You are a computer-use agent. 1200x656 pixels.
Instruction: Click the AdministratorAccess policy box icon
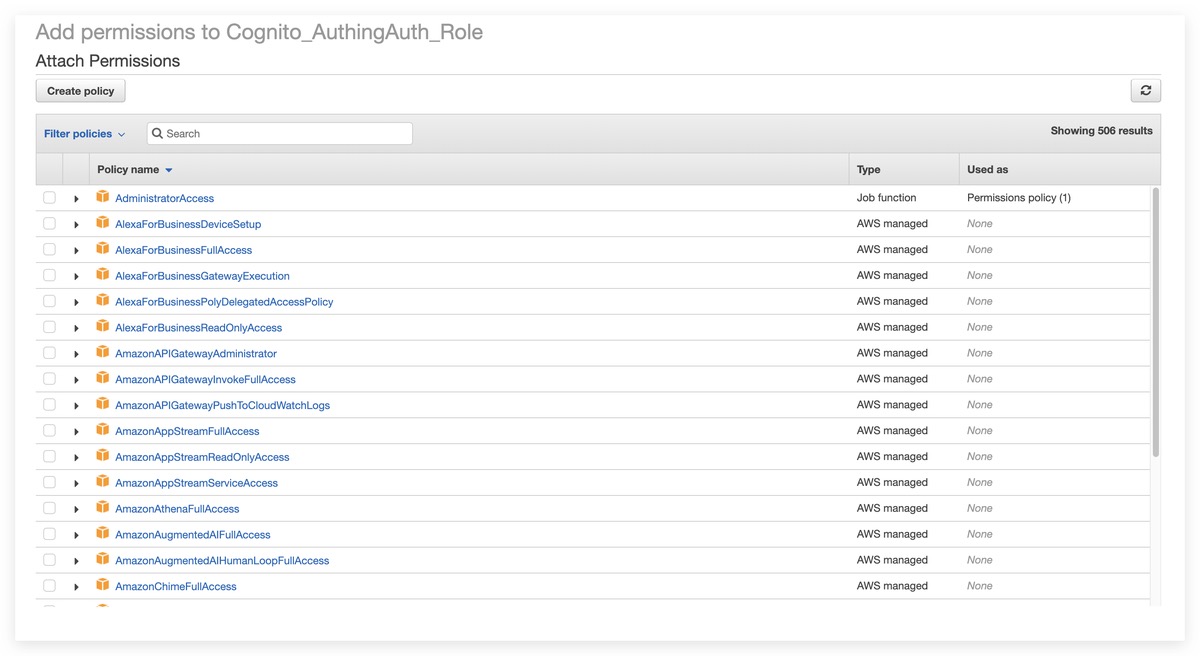[102, 197]
